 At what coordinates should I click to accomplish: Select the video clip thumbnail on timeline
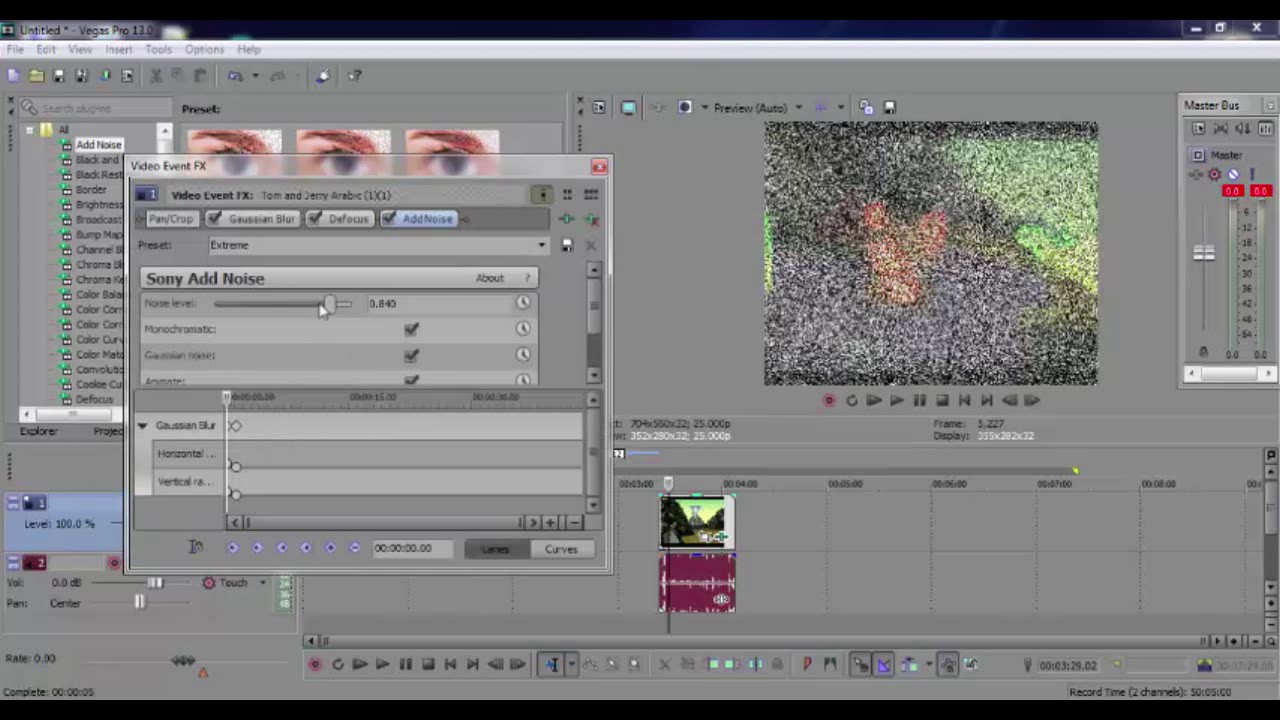tap(697, 522)
